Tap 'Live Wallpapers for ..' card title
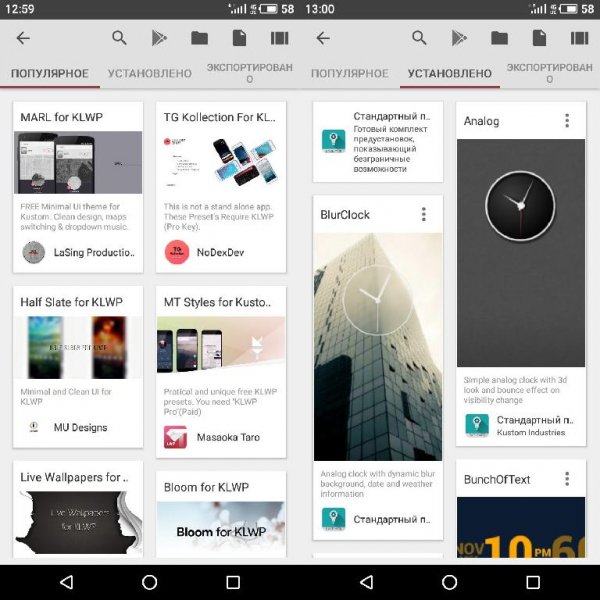The image size is (600, 600). point(74,477)
